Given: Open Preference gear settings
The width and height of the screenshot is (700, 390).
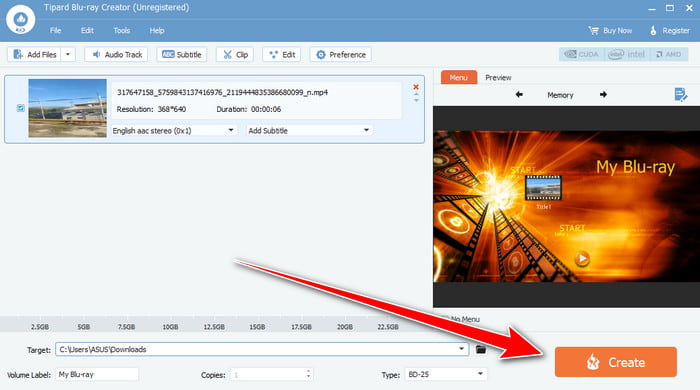Looking at the screenshot, I should click(x=341, y=54).
